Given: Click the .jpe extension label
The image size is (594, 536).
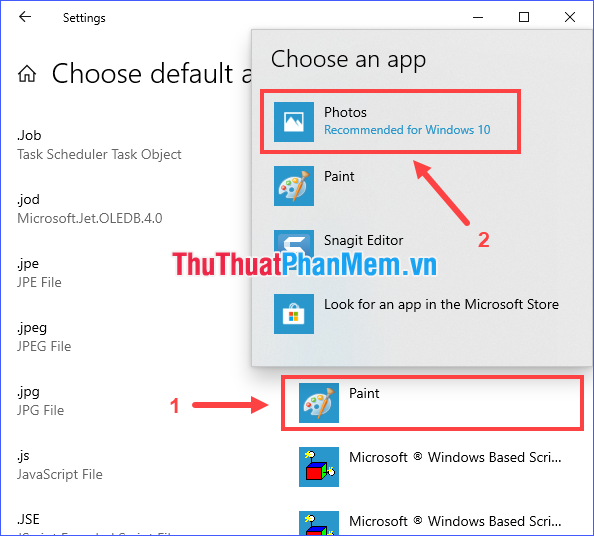Looking at the screenshot, I should click(28, 264).
